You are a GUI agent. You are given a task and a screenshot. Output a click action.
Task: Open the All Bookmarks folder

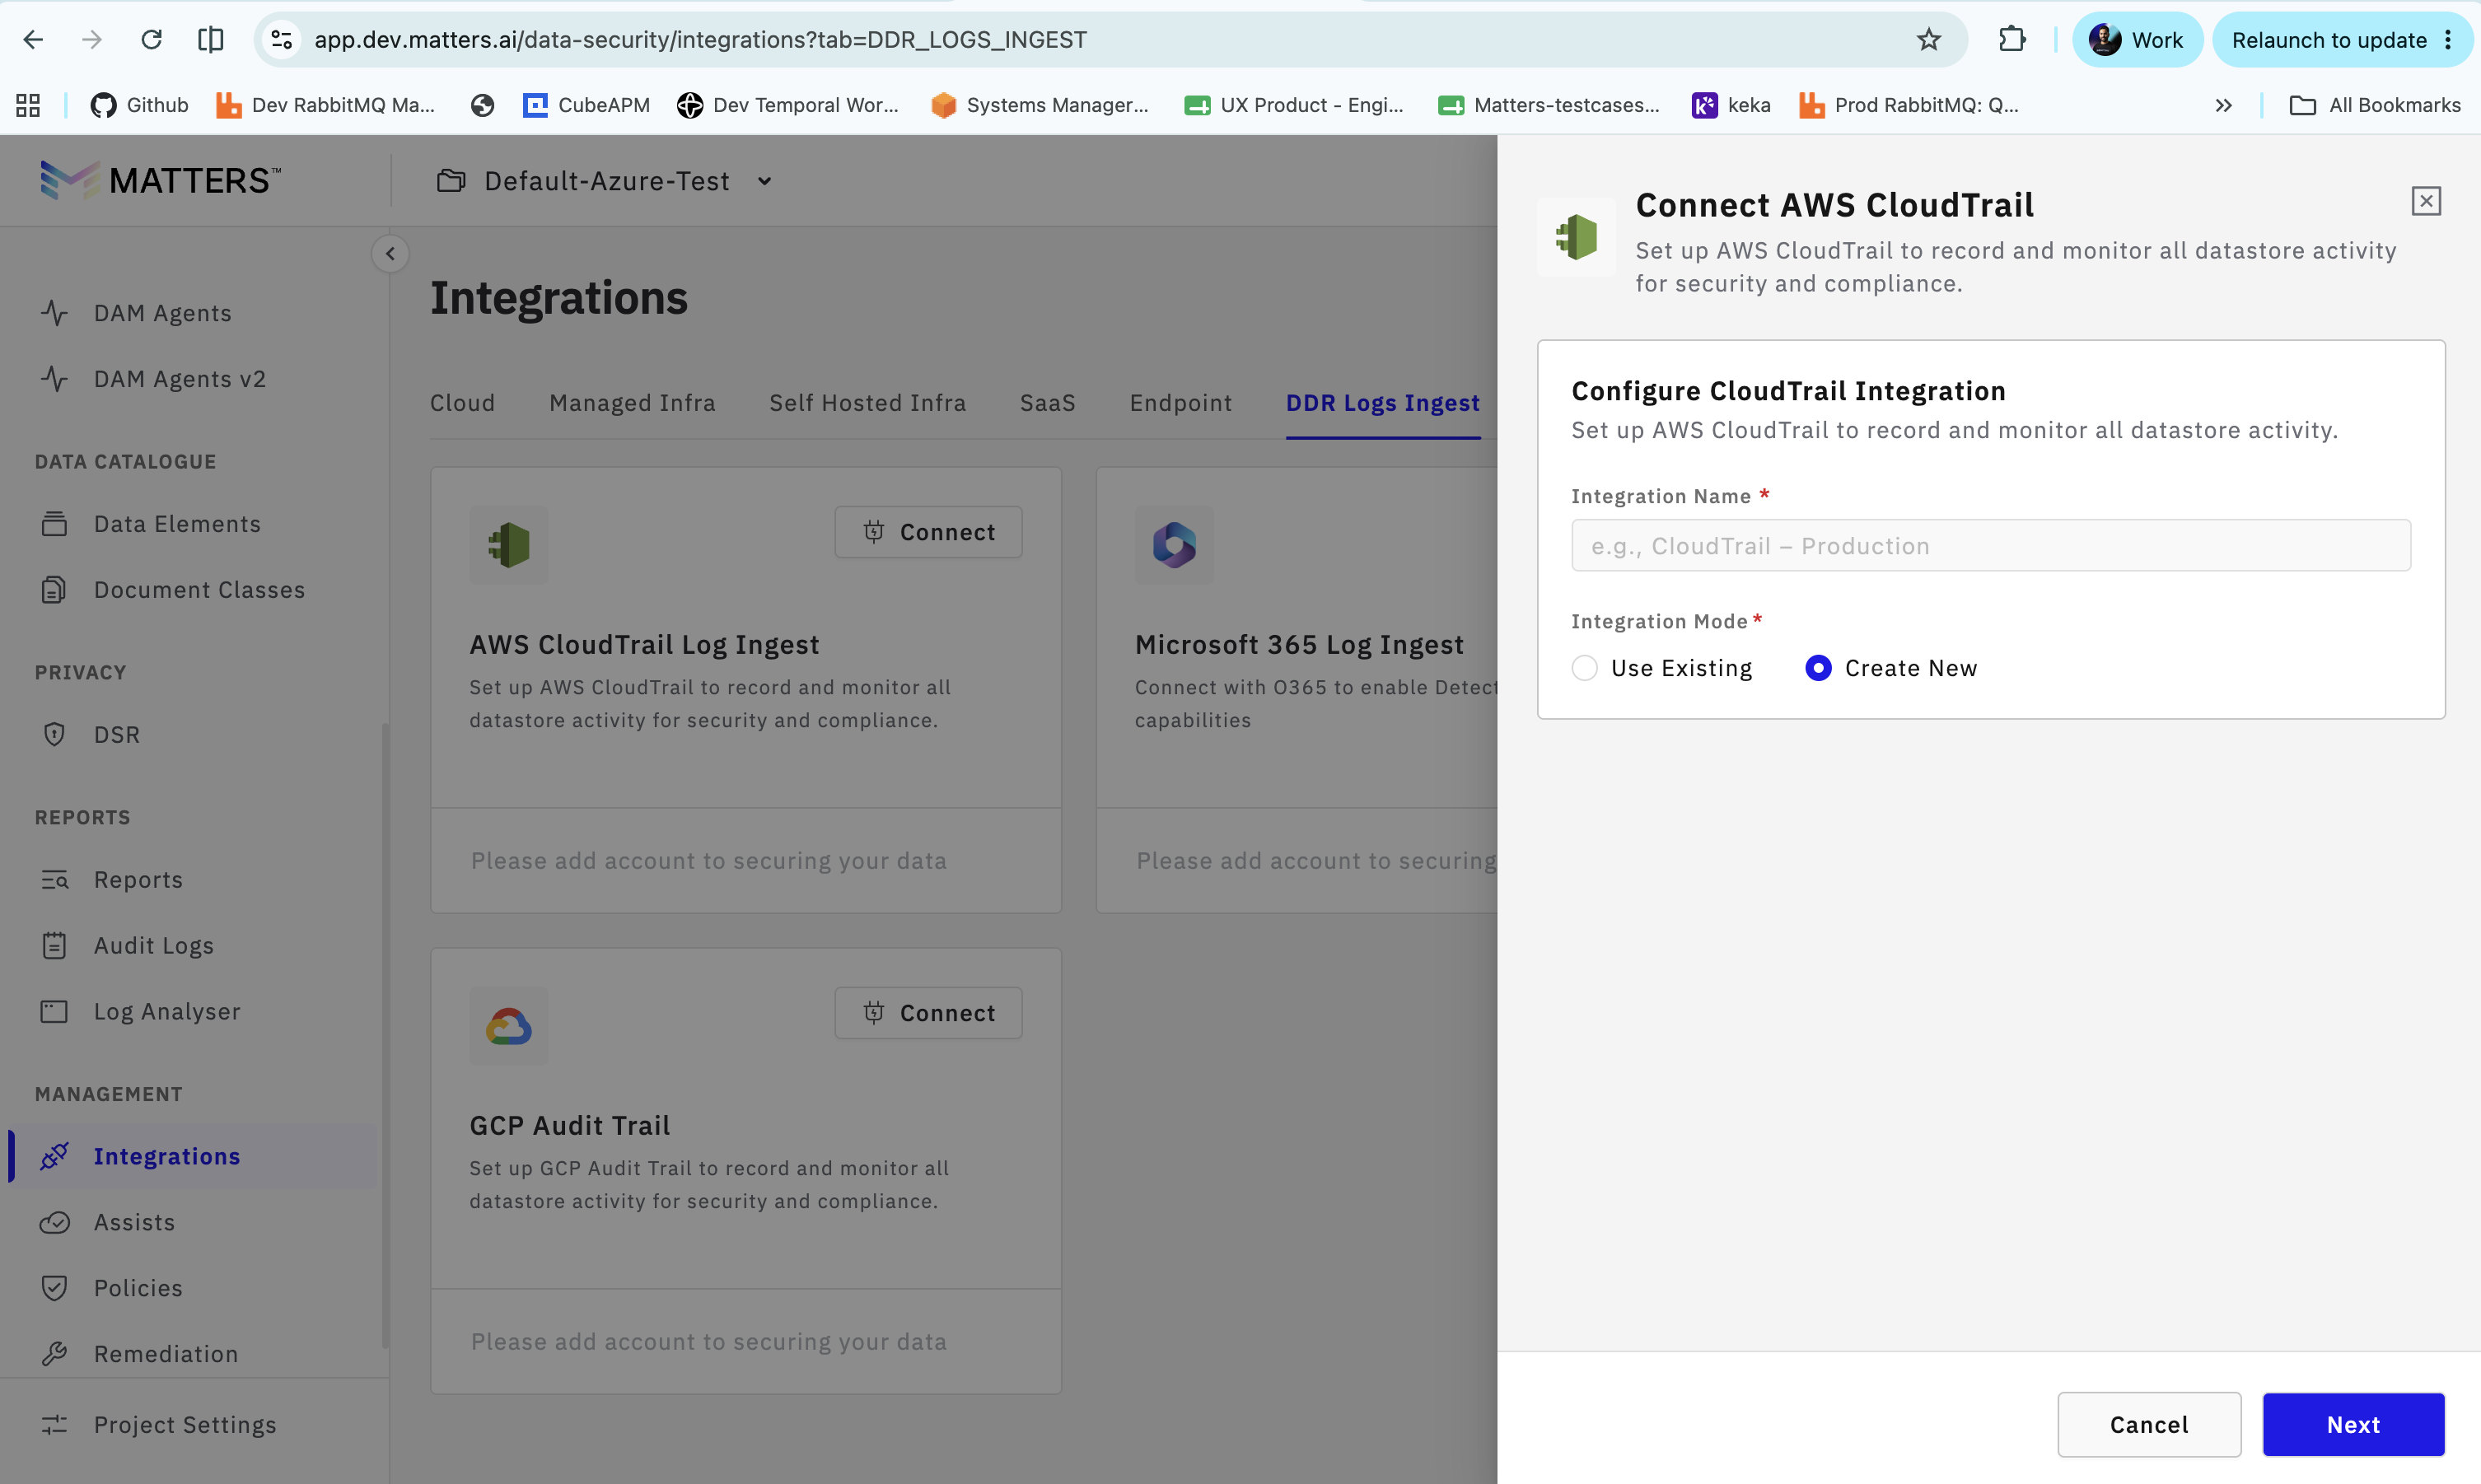(2375, 105)
